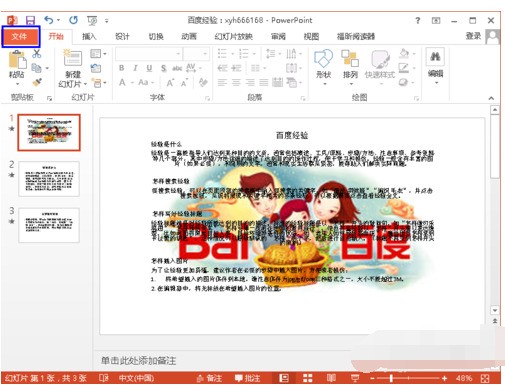
Task: Save the presentation with the floppy icon
Action: coord(30,20)
